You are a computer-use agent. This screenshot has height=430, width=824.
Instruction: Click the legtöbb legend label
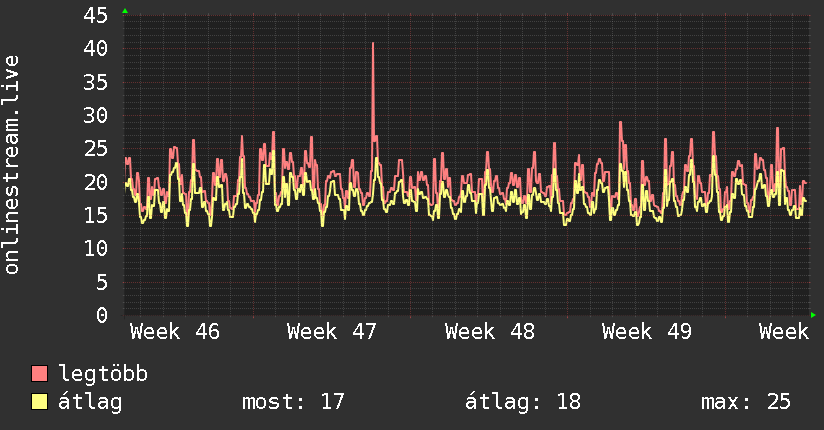click(x=103, y=374)
